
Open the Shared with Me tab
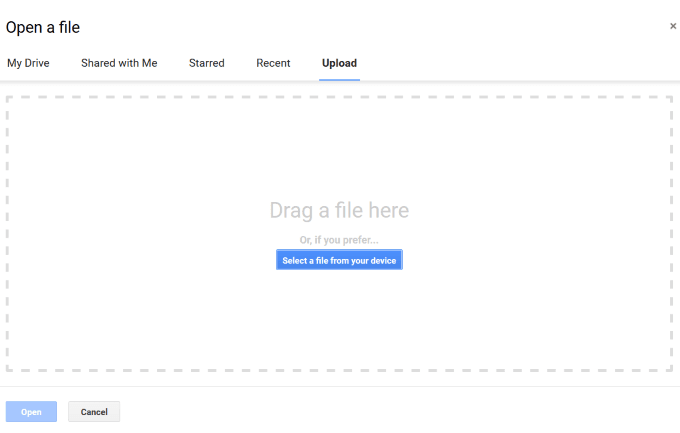[119, 63]
